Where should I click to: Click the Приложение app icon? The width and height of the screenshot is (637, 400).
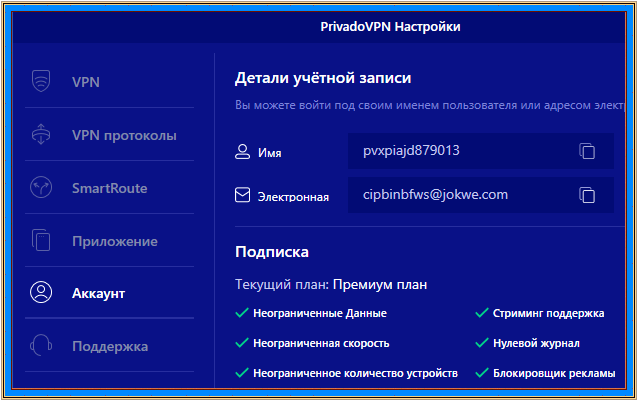41,240
